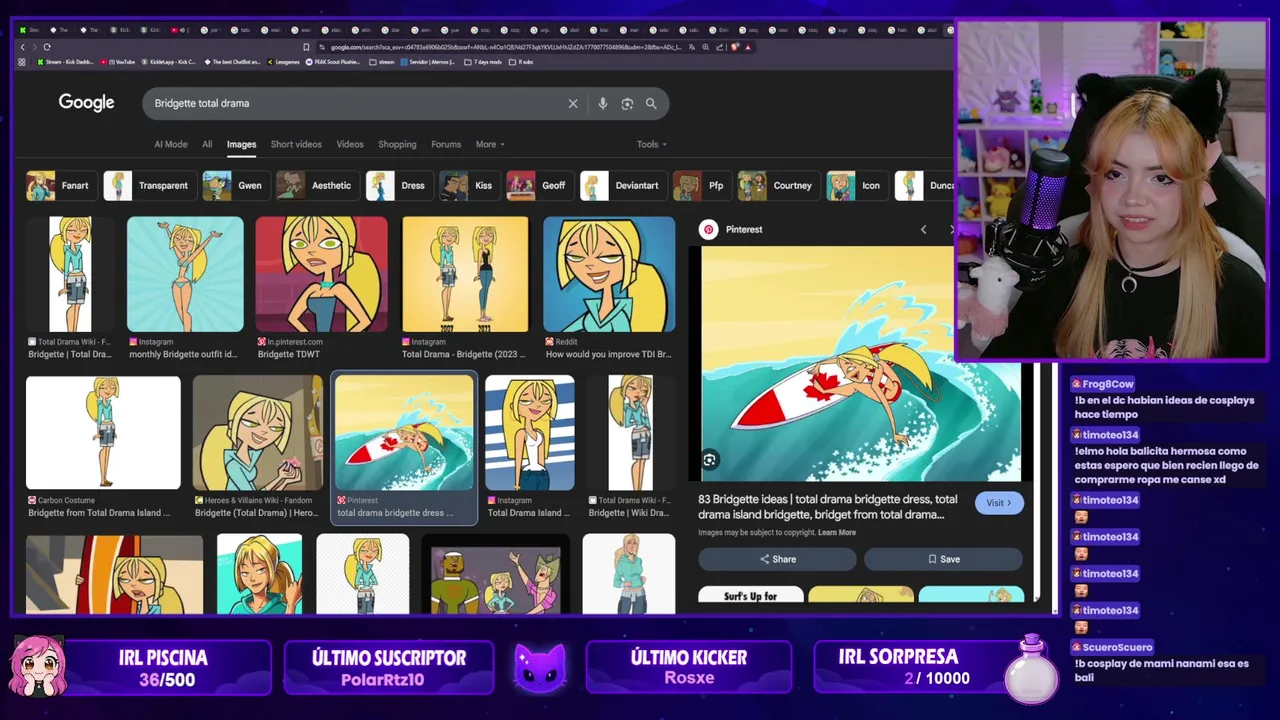Open the KickLet.app bookmark
The height and width of the screenshot is (720, 1280).
[x=168, y=62]
